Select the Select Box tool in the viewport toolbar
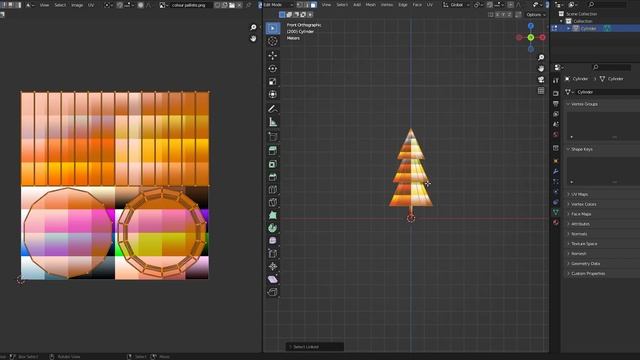 [273, 28]
